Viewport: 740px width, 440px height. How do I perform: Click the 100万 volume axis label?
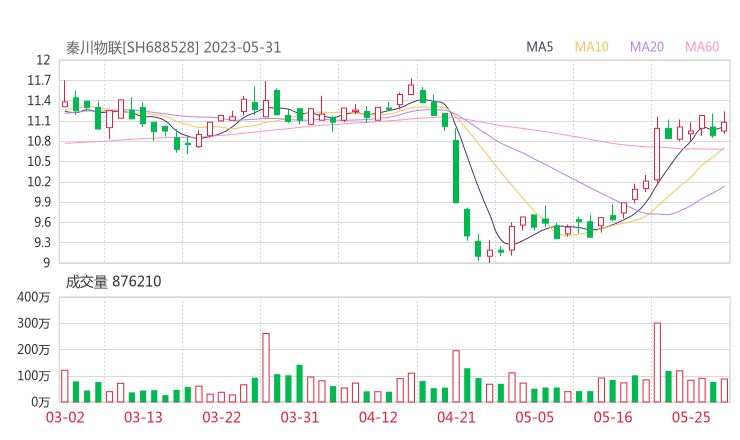[34, 376]
